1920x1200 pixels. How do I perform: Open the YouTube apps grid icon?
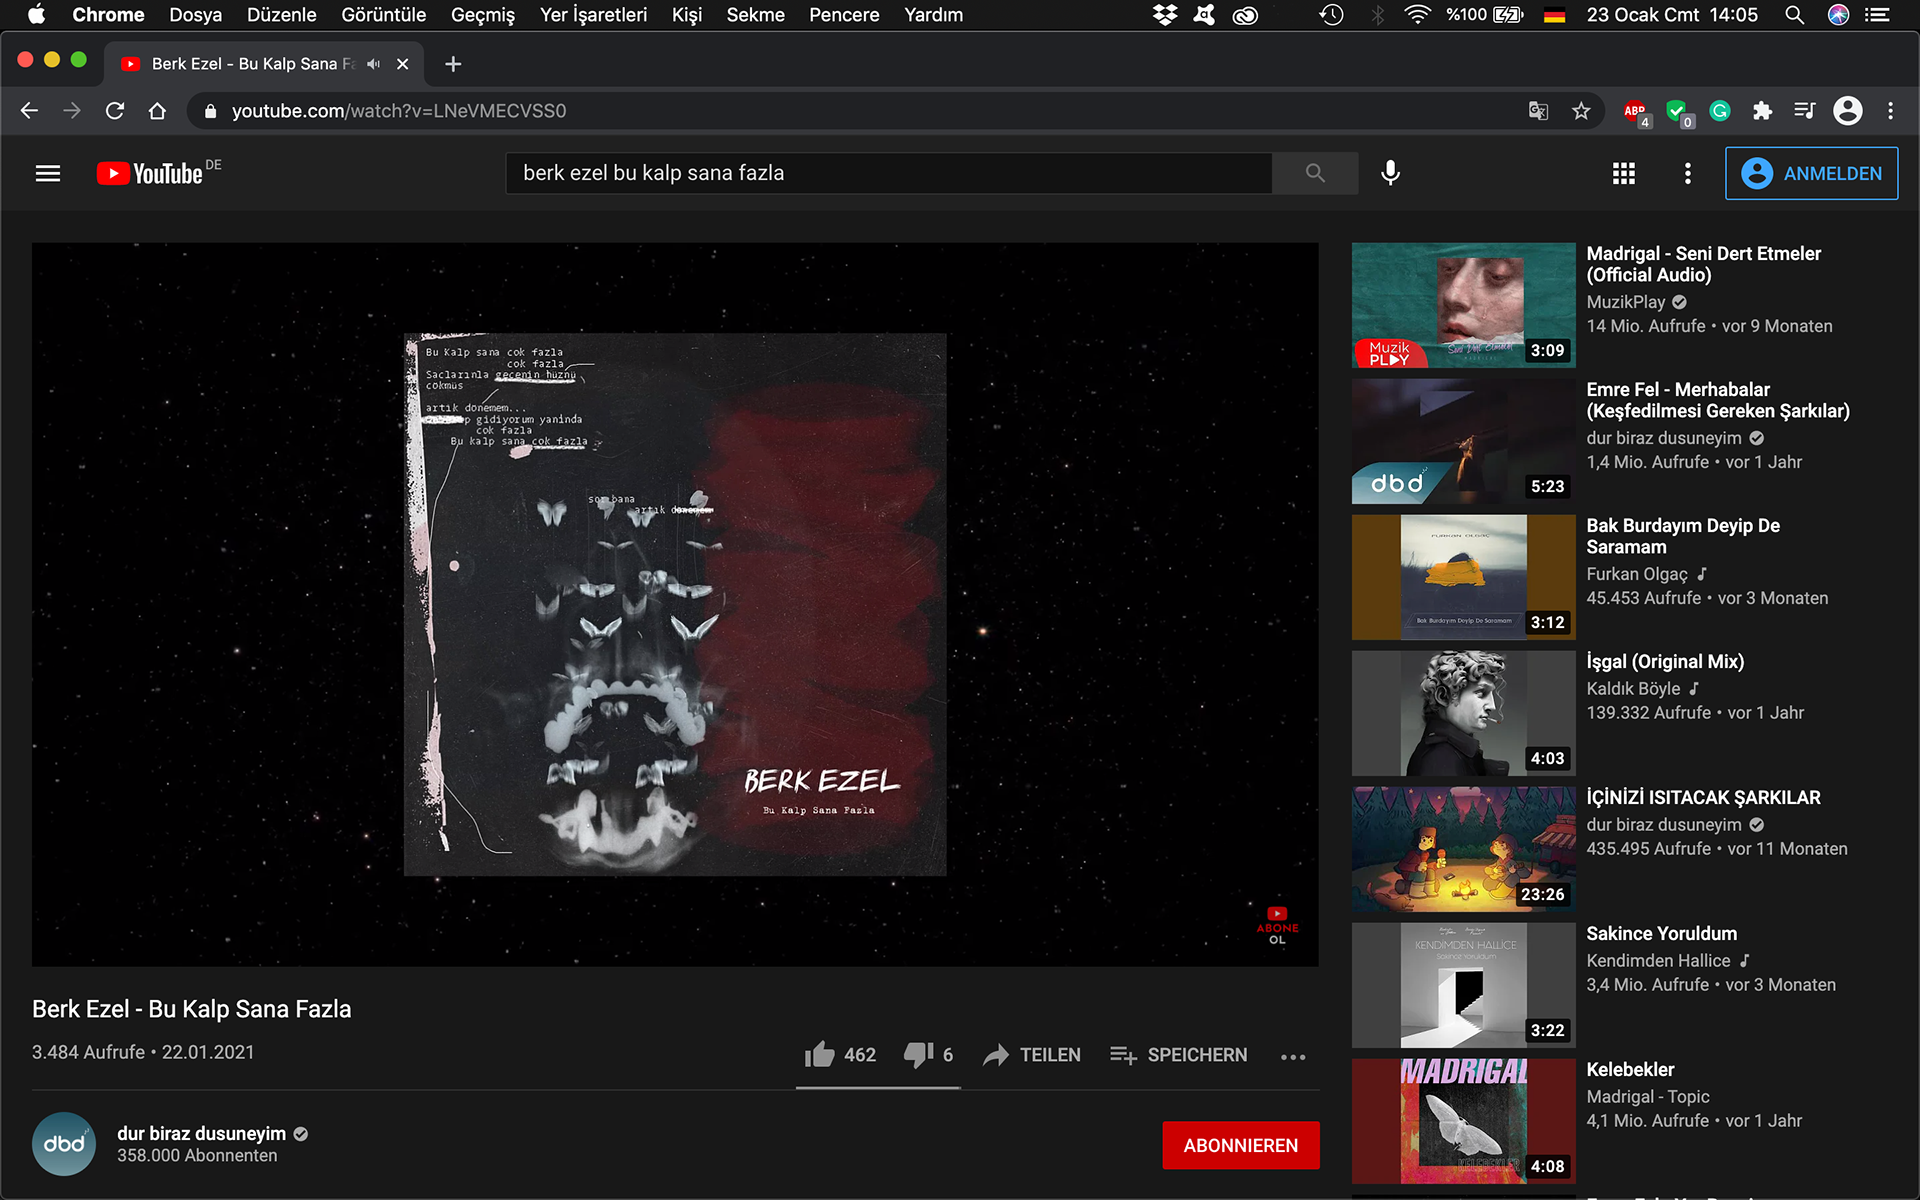tap(1623, 174)
